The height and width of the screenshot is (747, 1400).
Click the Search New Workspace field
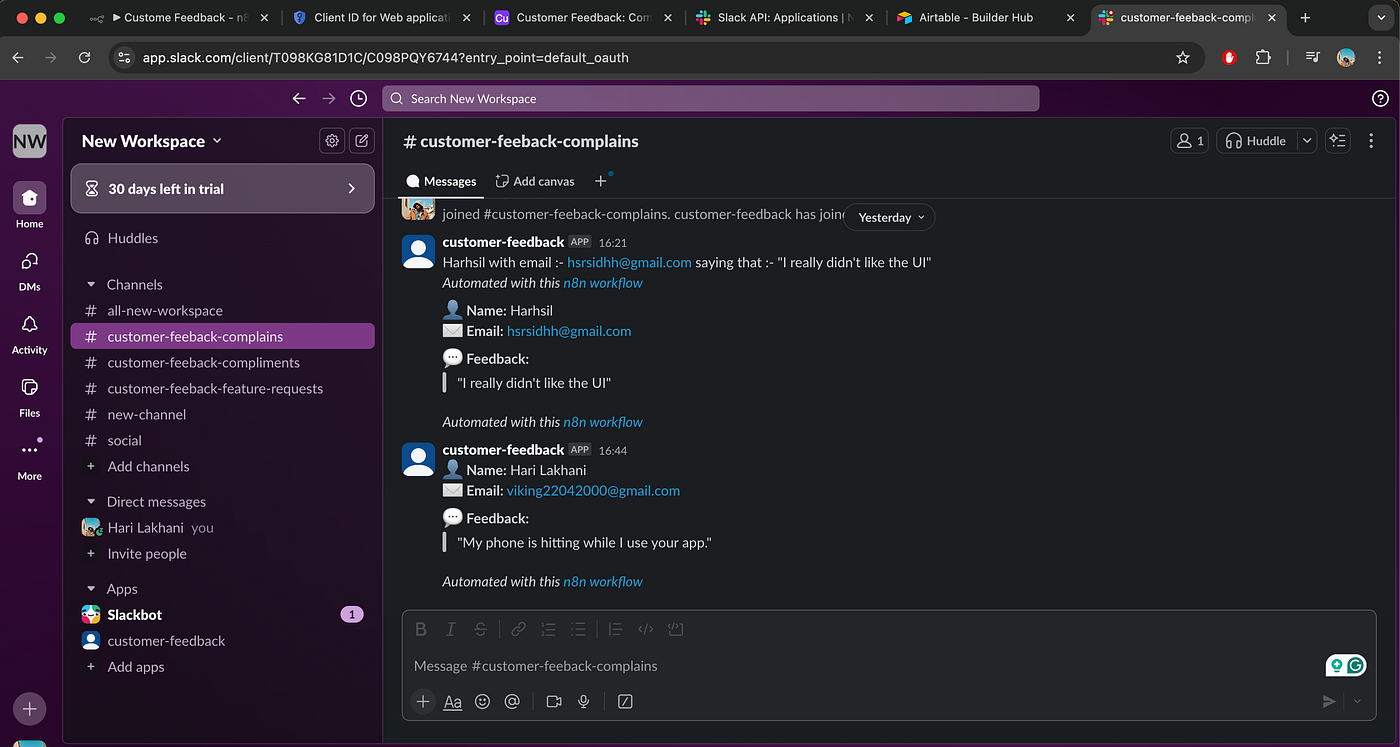click(710, 98)
